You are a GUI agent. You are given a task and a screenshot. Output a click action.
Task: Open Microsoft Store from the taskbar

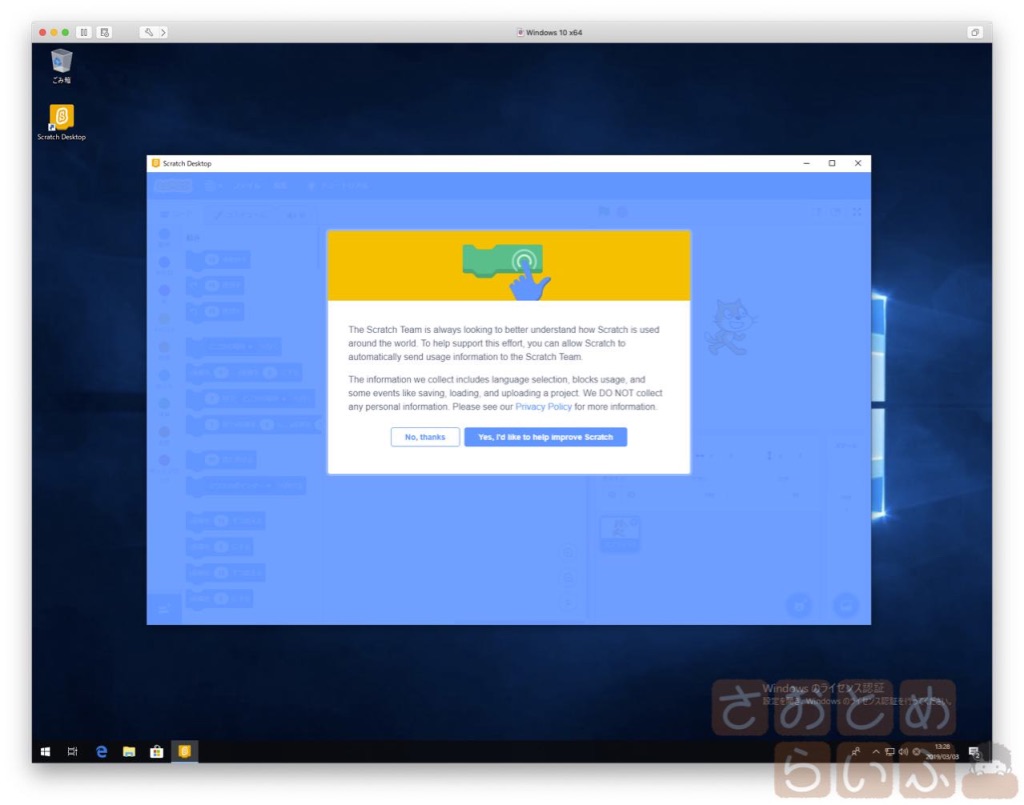(x=156, y=751)
